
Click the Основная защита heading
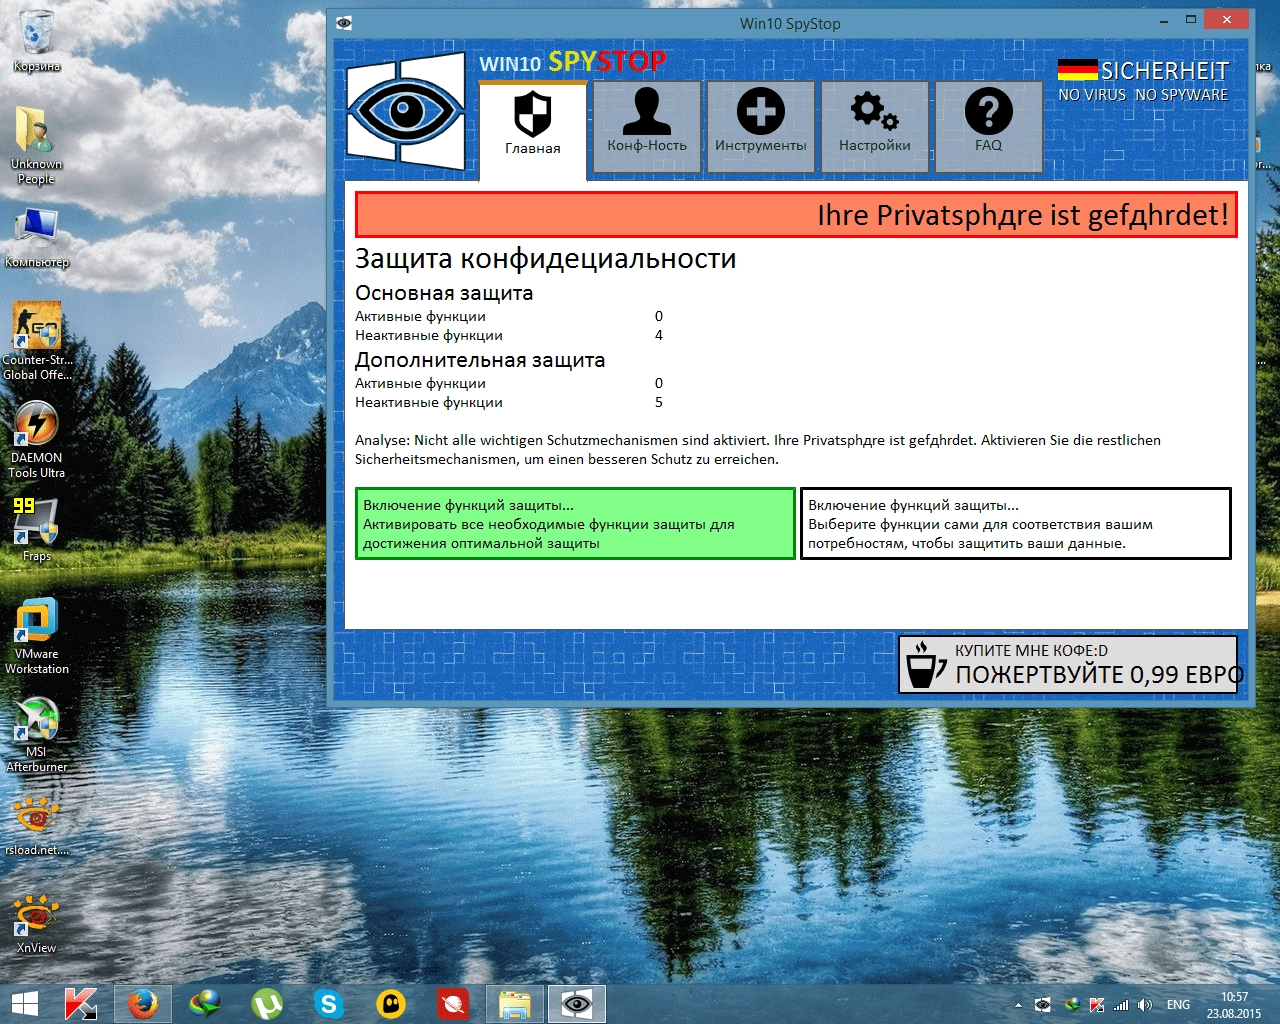(x=444, y=293)
